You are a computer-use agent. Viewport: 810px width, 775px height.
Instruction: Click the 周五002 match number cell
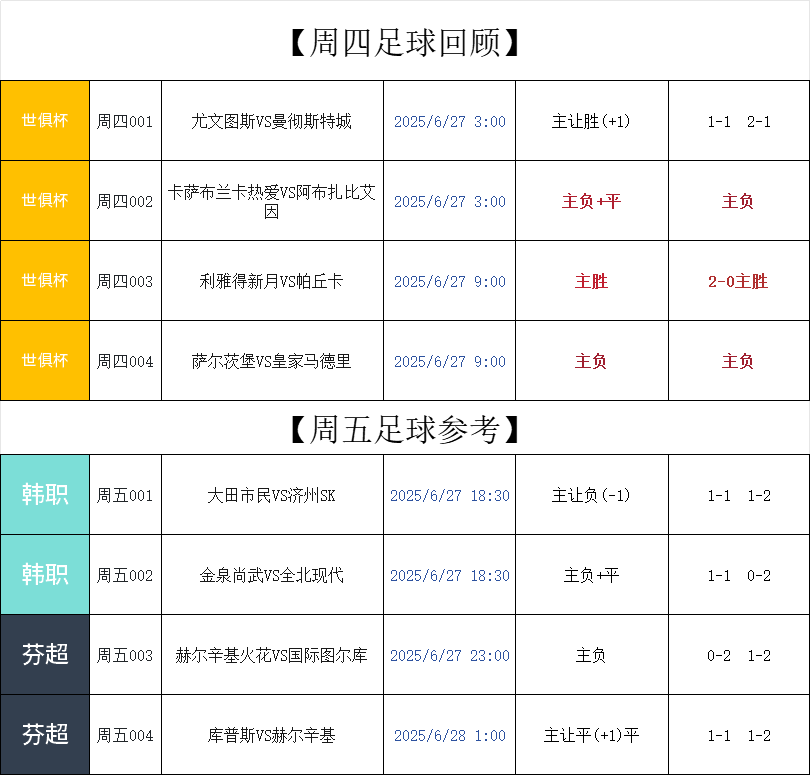pos(126,575)
